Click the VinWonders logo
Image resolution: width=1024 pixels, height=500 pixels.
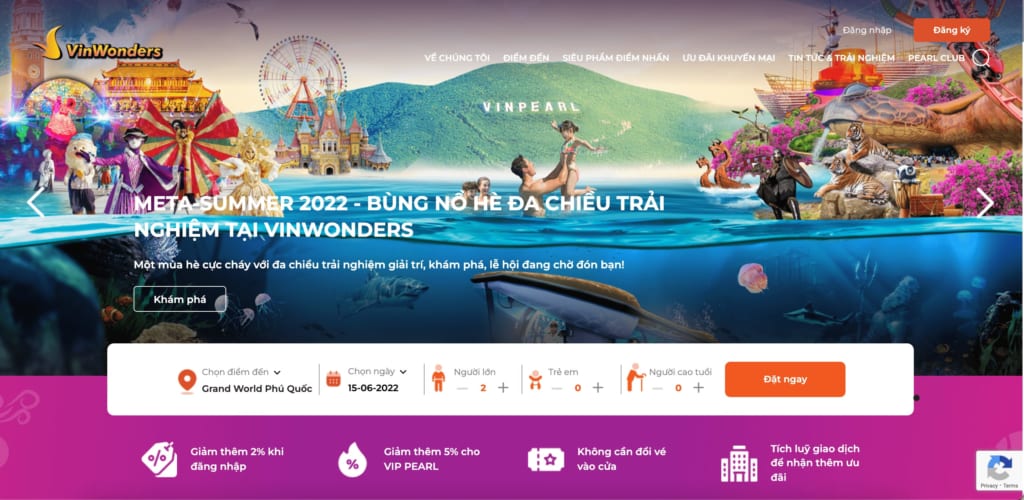[97, 44]
